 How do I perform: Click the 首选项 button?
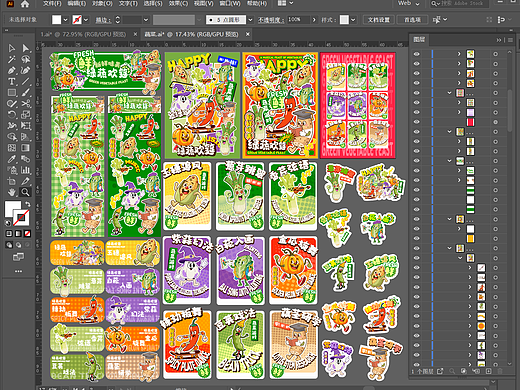click(412, 20)
